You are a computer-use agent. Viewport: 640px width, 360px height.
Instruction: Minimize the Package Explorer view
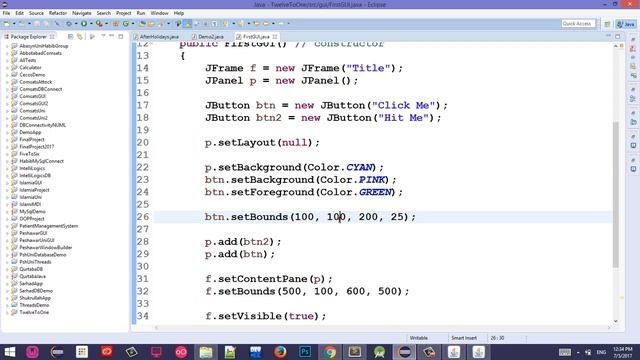tap(111, 36)
